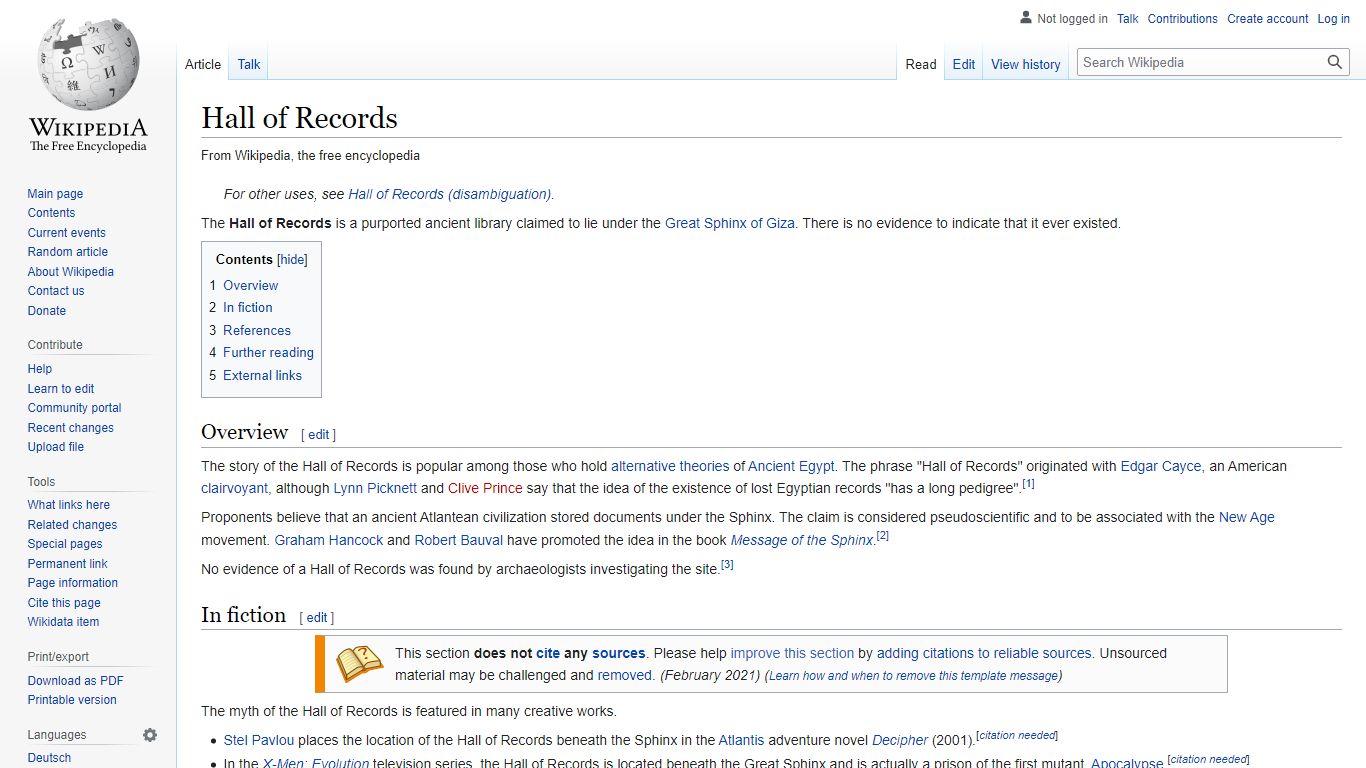Open Printable version
This screenshot has width=1366, height=768.
coord(72,700)
